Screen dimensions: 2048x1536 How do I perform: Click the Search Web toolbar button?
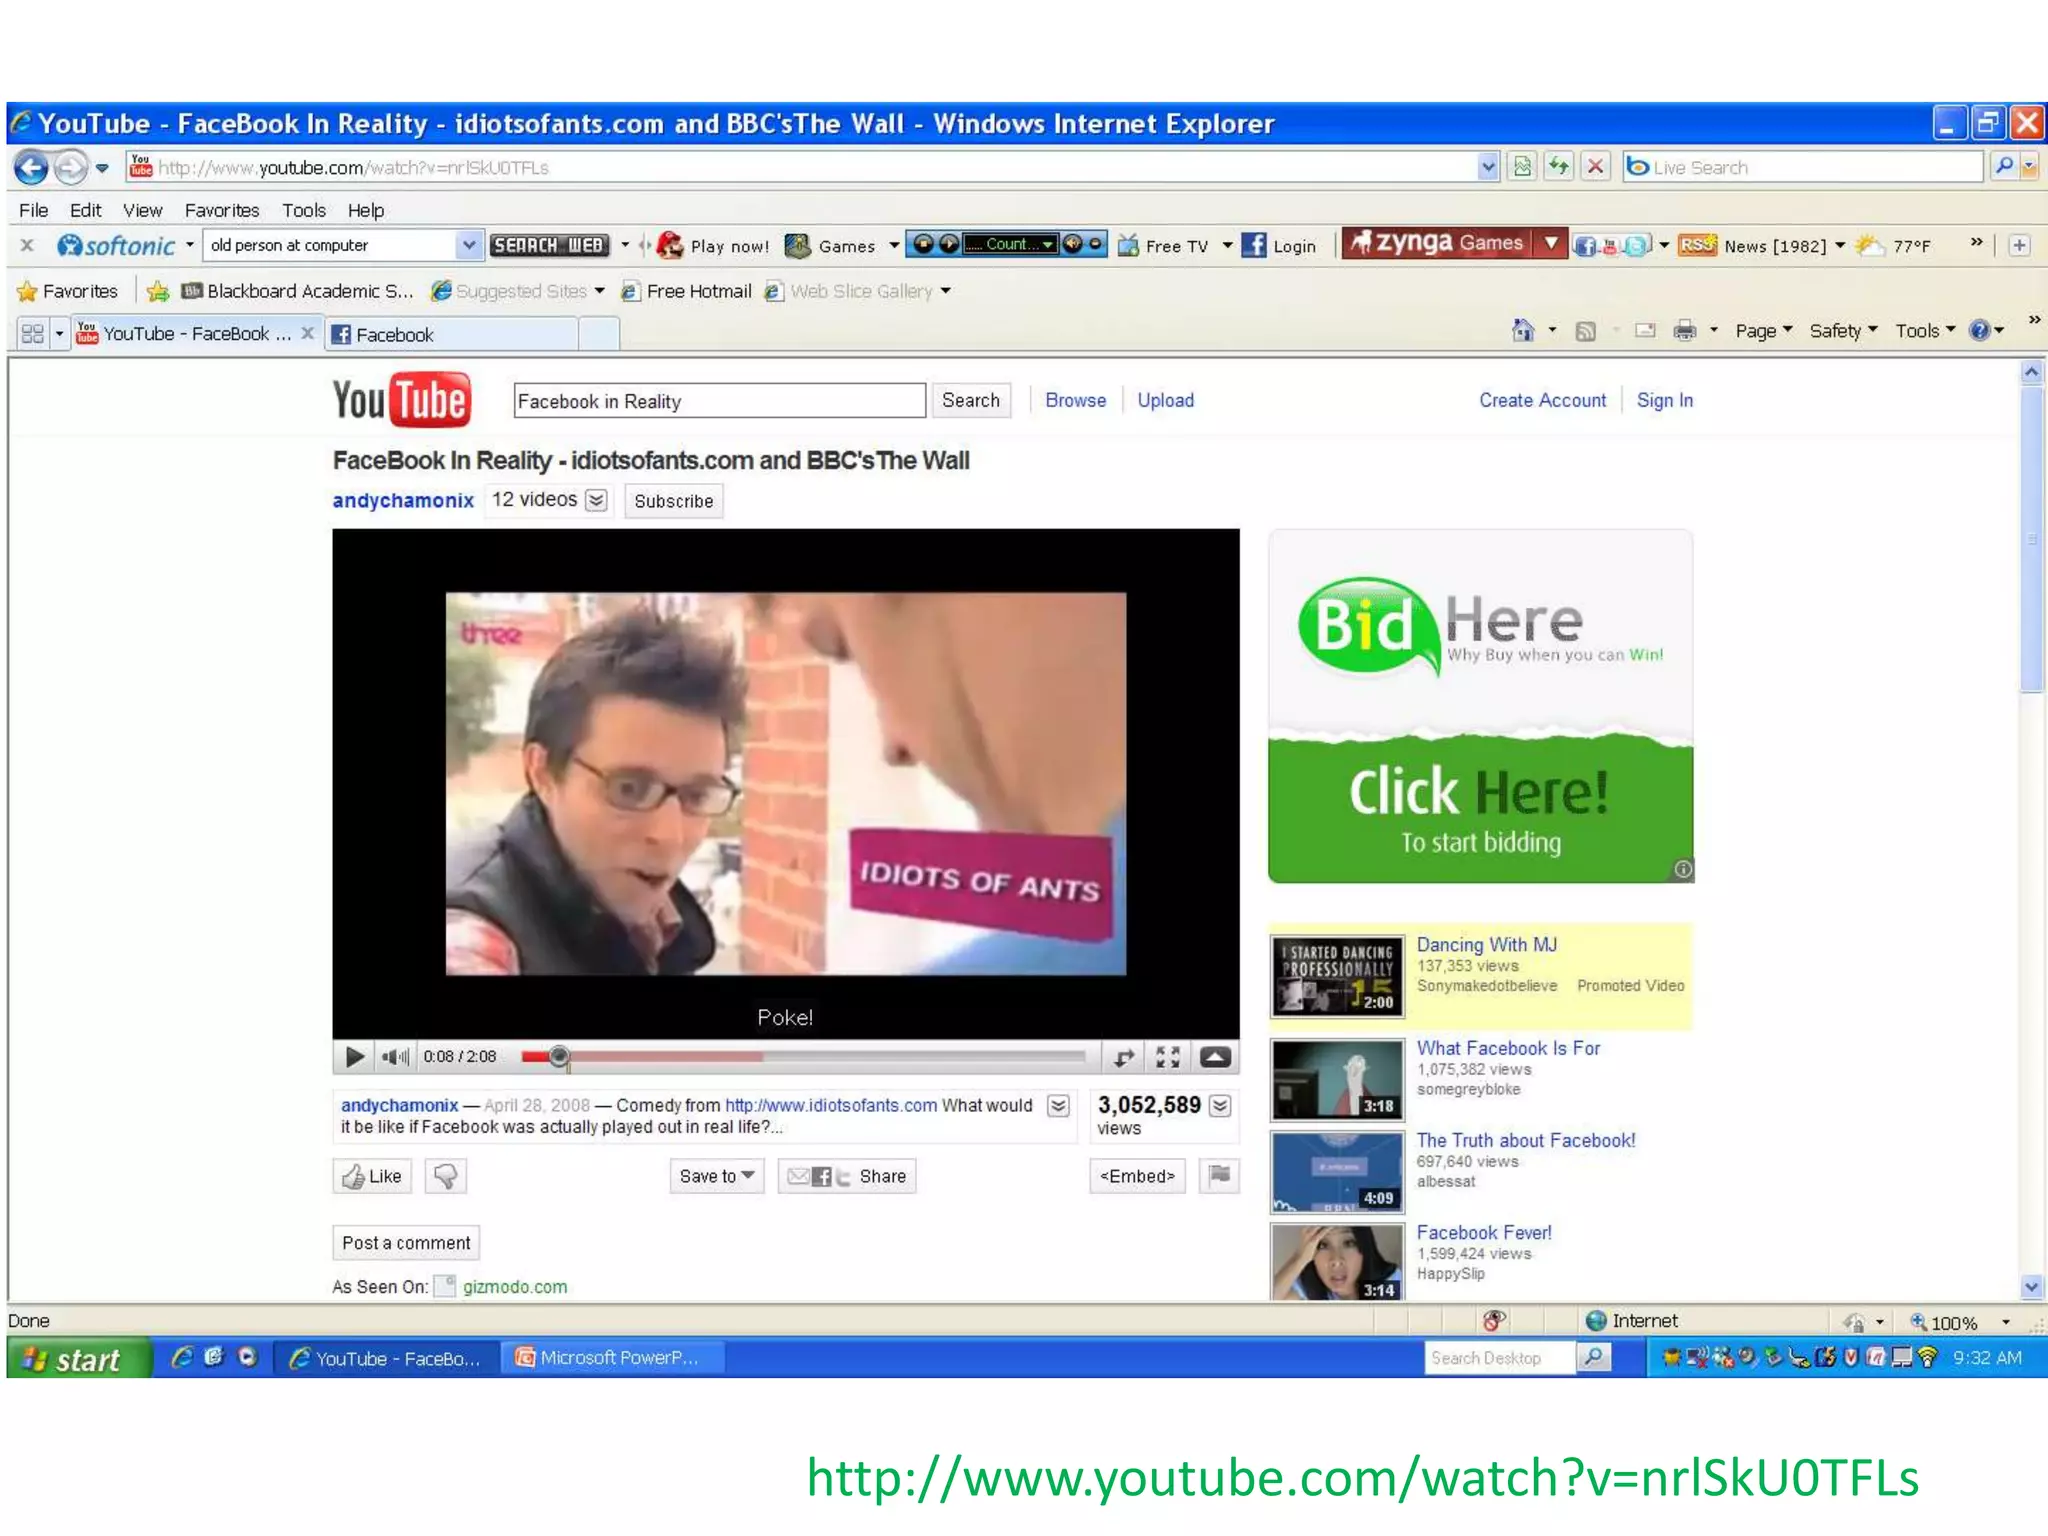tap(549, 245)
